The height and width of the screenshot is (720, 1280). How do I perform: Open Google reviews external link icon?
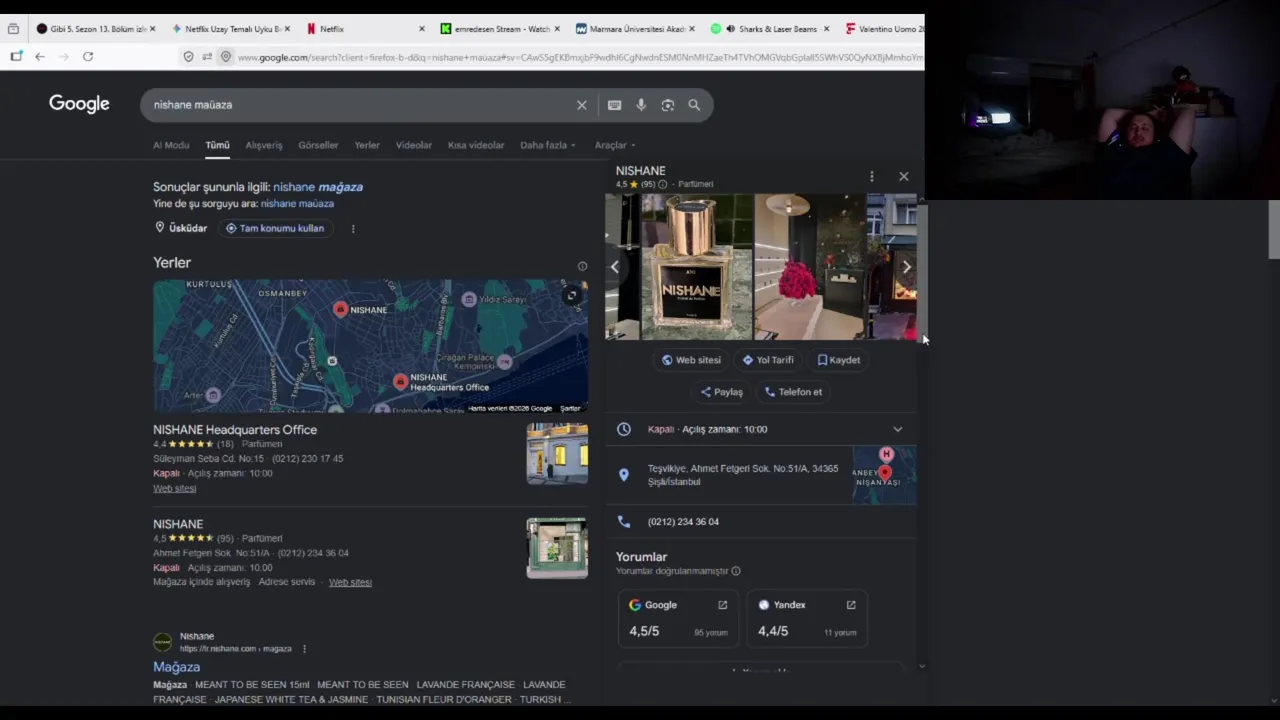[x=722, y=605]
